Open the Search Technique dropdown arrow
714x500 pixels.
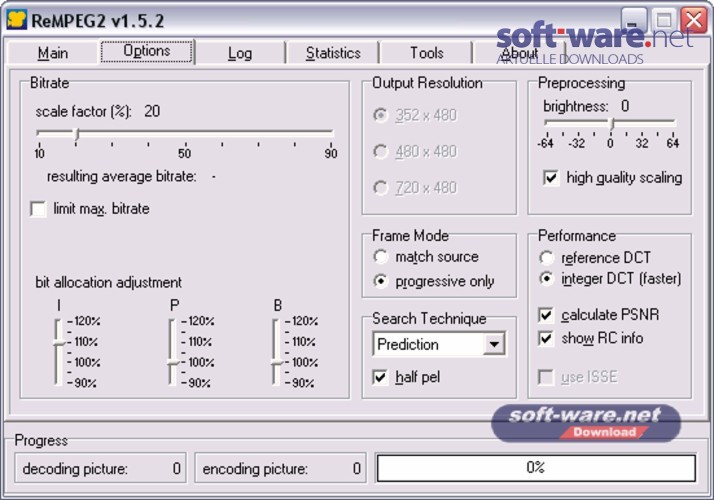click(494, 344)
